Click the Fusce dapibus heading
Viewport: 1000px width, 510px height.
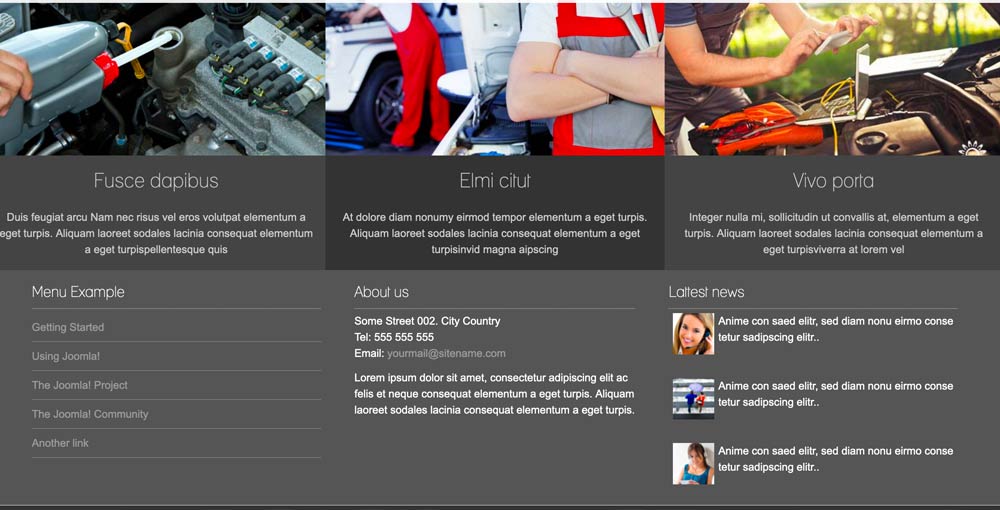point(156,181)
